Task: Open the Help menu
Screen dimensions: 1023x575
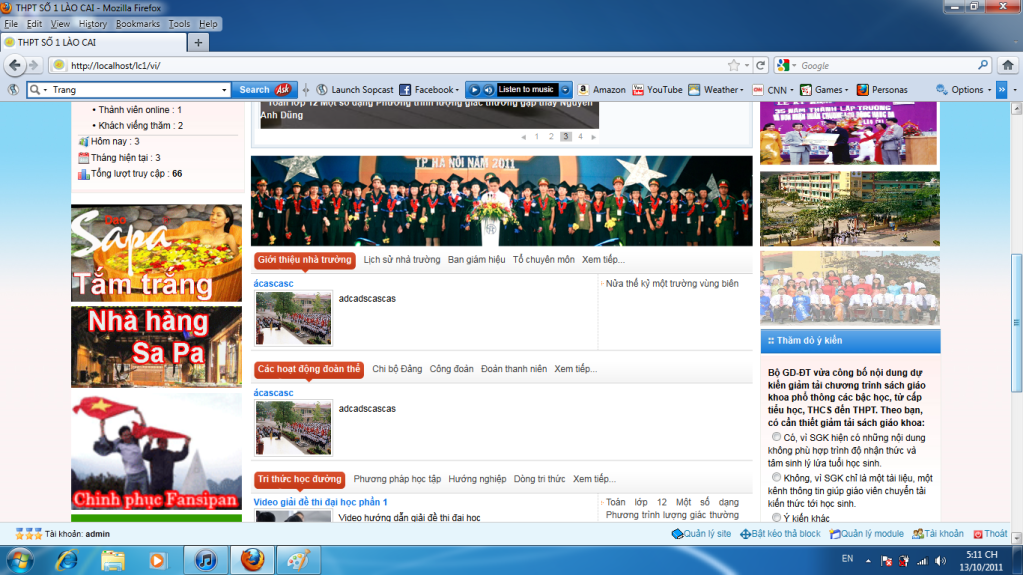Action: 208,24
